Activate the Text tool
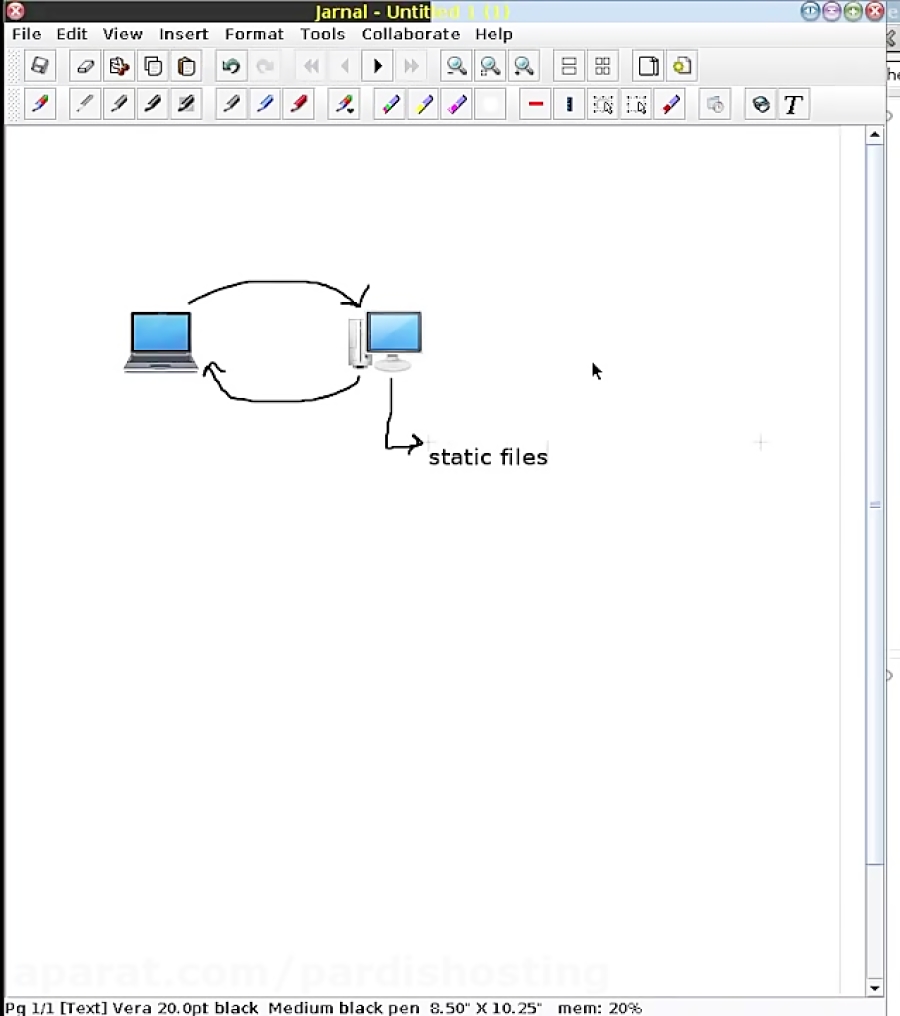Viewport: 900px width, 1016px height. 793,103
